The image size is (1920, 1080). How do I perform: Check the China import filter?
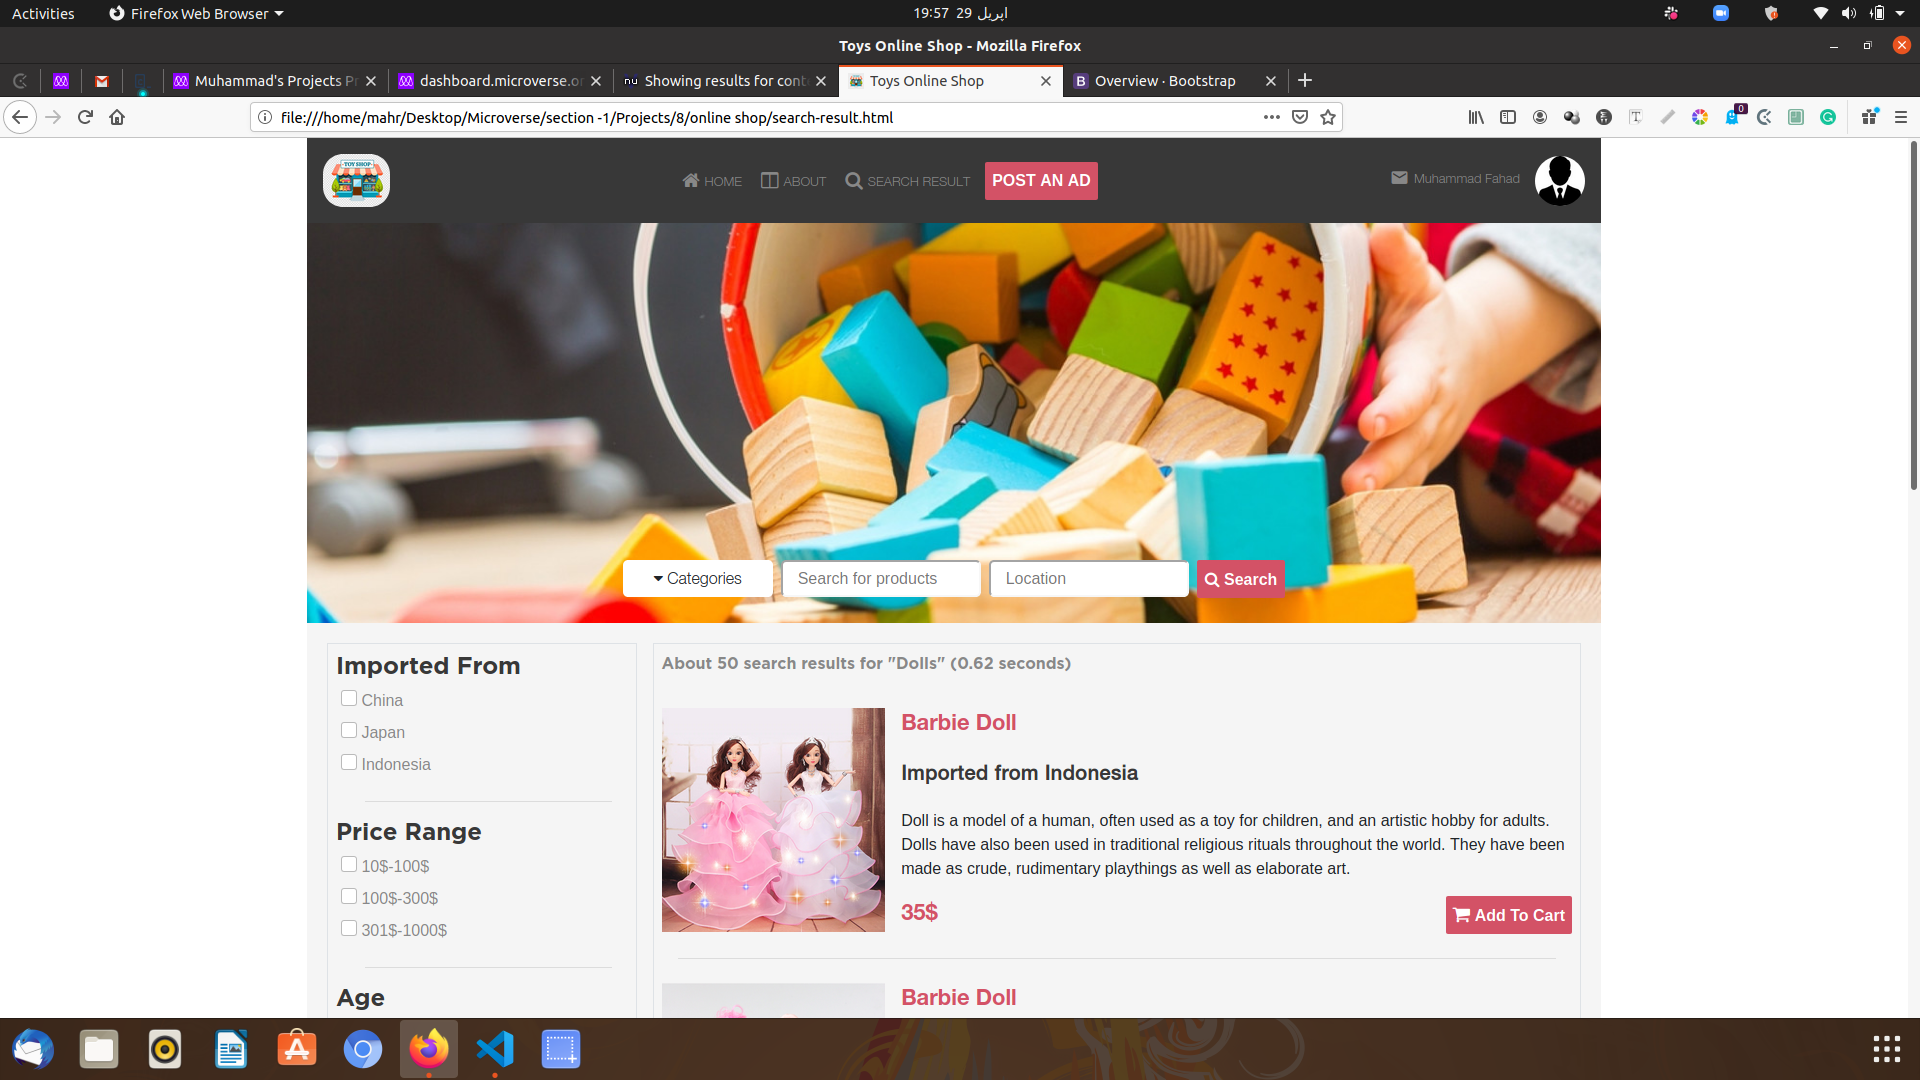[x=349, y=698]
